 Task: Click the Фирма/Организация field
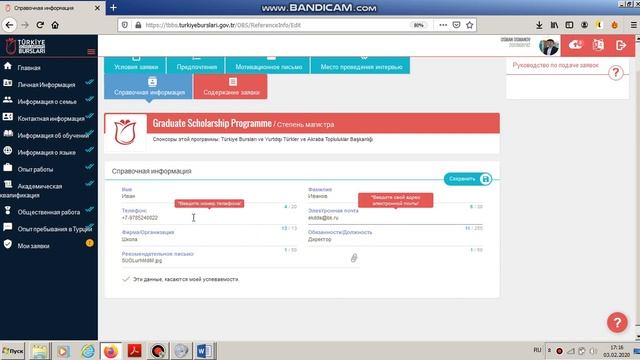point(209,239)
